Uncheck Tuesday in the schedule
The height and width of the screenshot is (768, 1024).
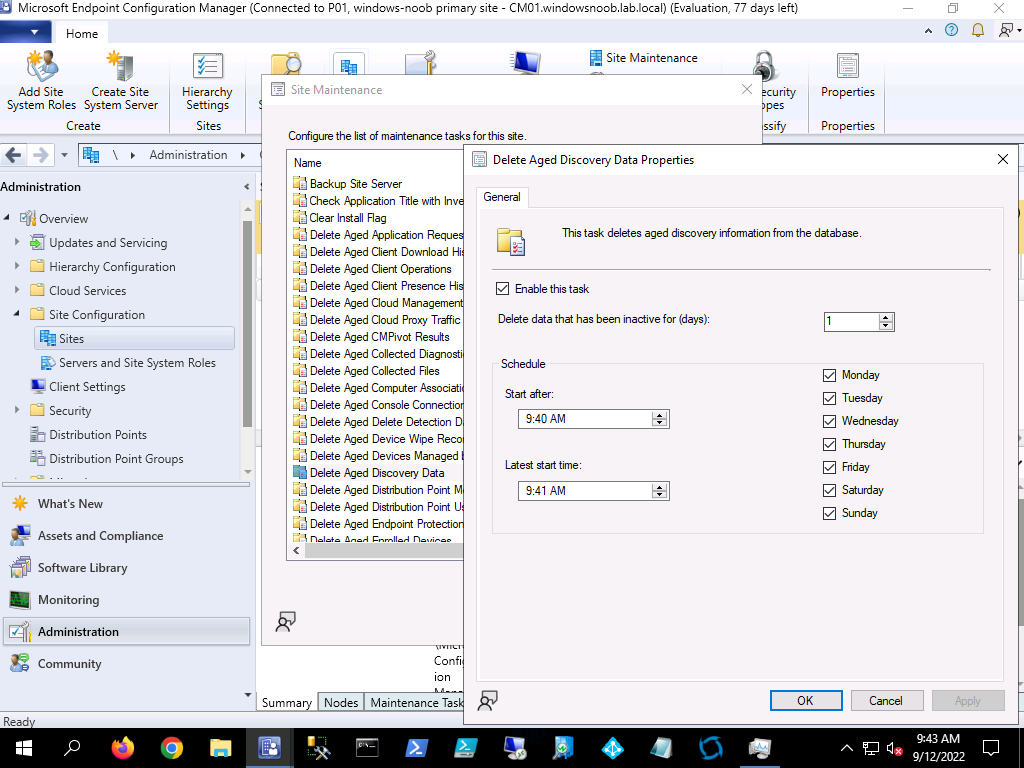[x=829, y=398]
